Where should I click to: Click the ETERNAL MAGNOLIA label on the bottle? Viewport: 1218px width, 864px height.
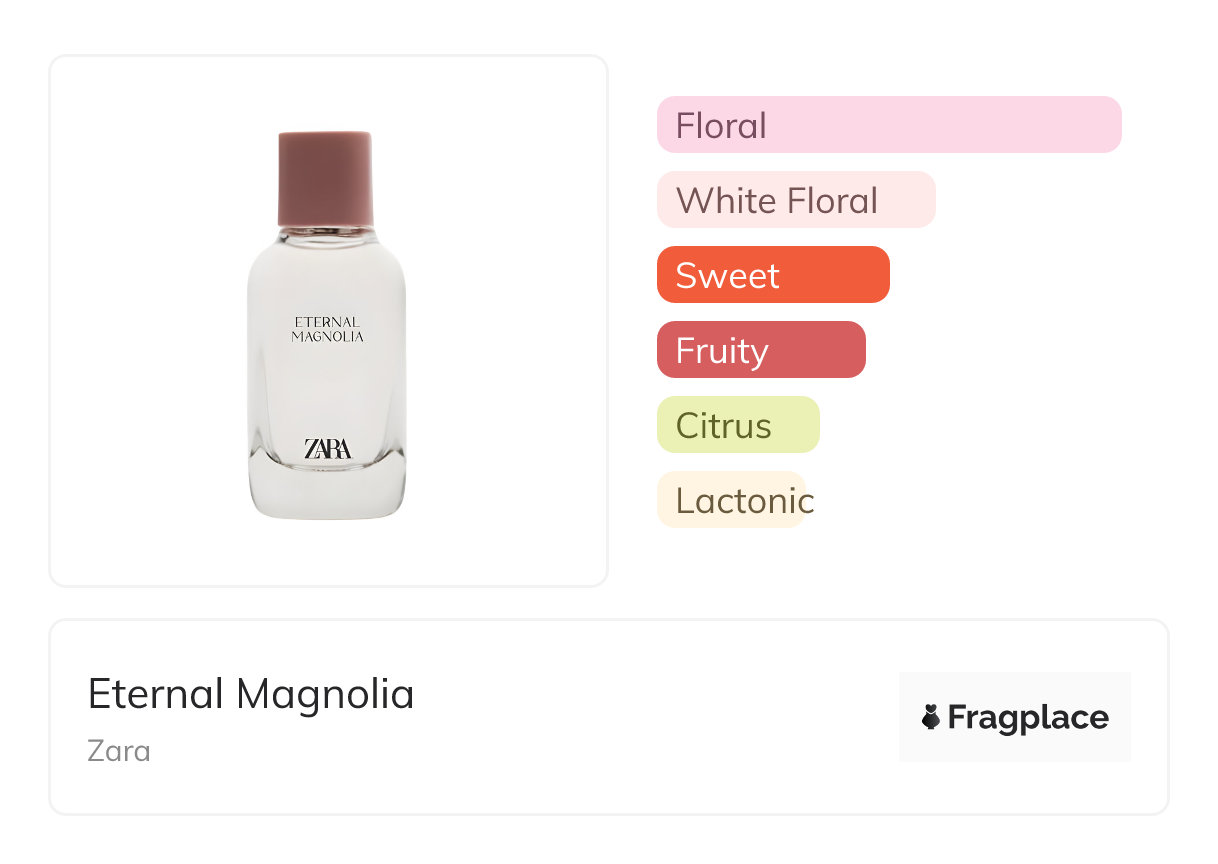327,329
